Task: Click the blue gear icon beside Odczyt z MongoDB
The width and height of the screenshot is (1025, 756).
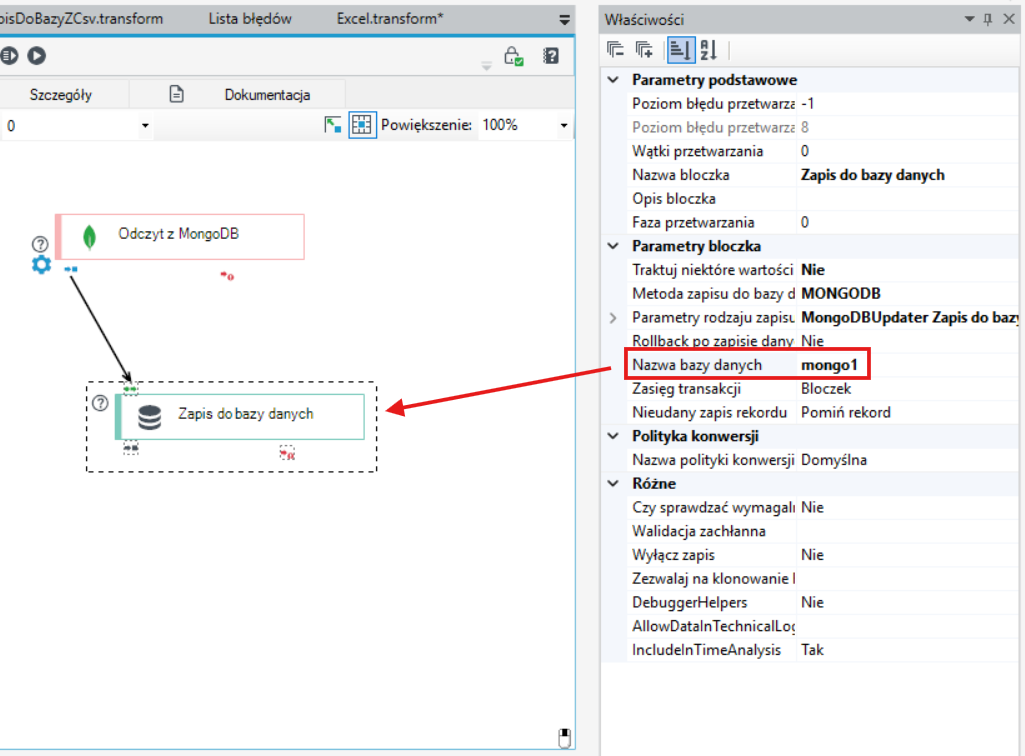Action: point(41,265)
